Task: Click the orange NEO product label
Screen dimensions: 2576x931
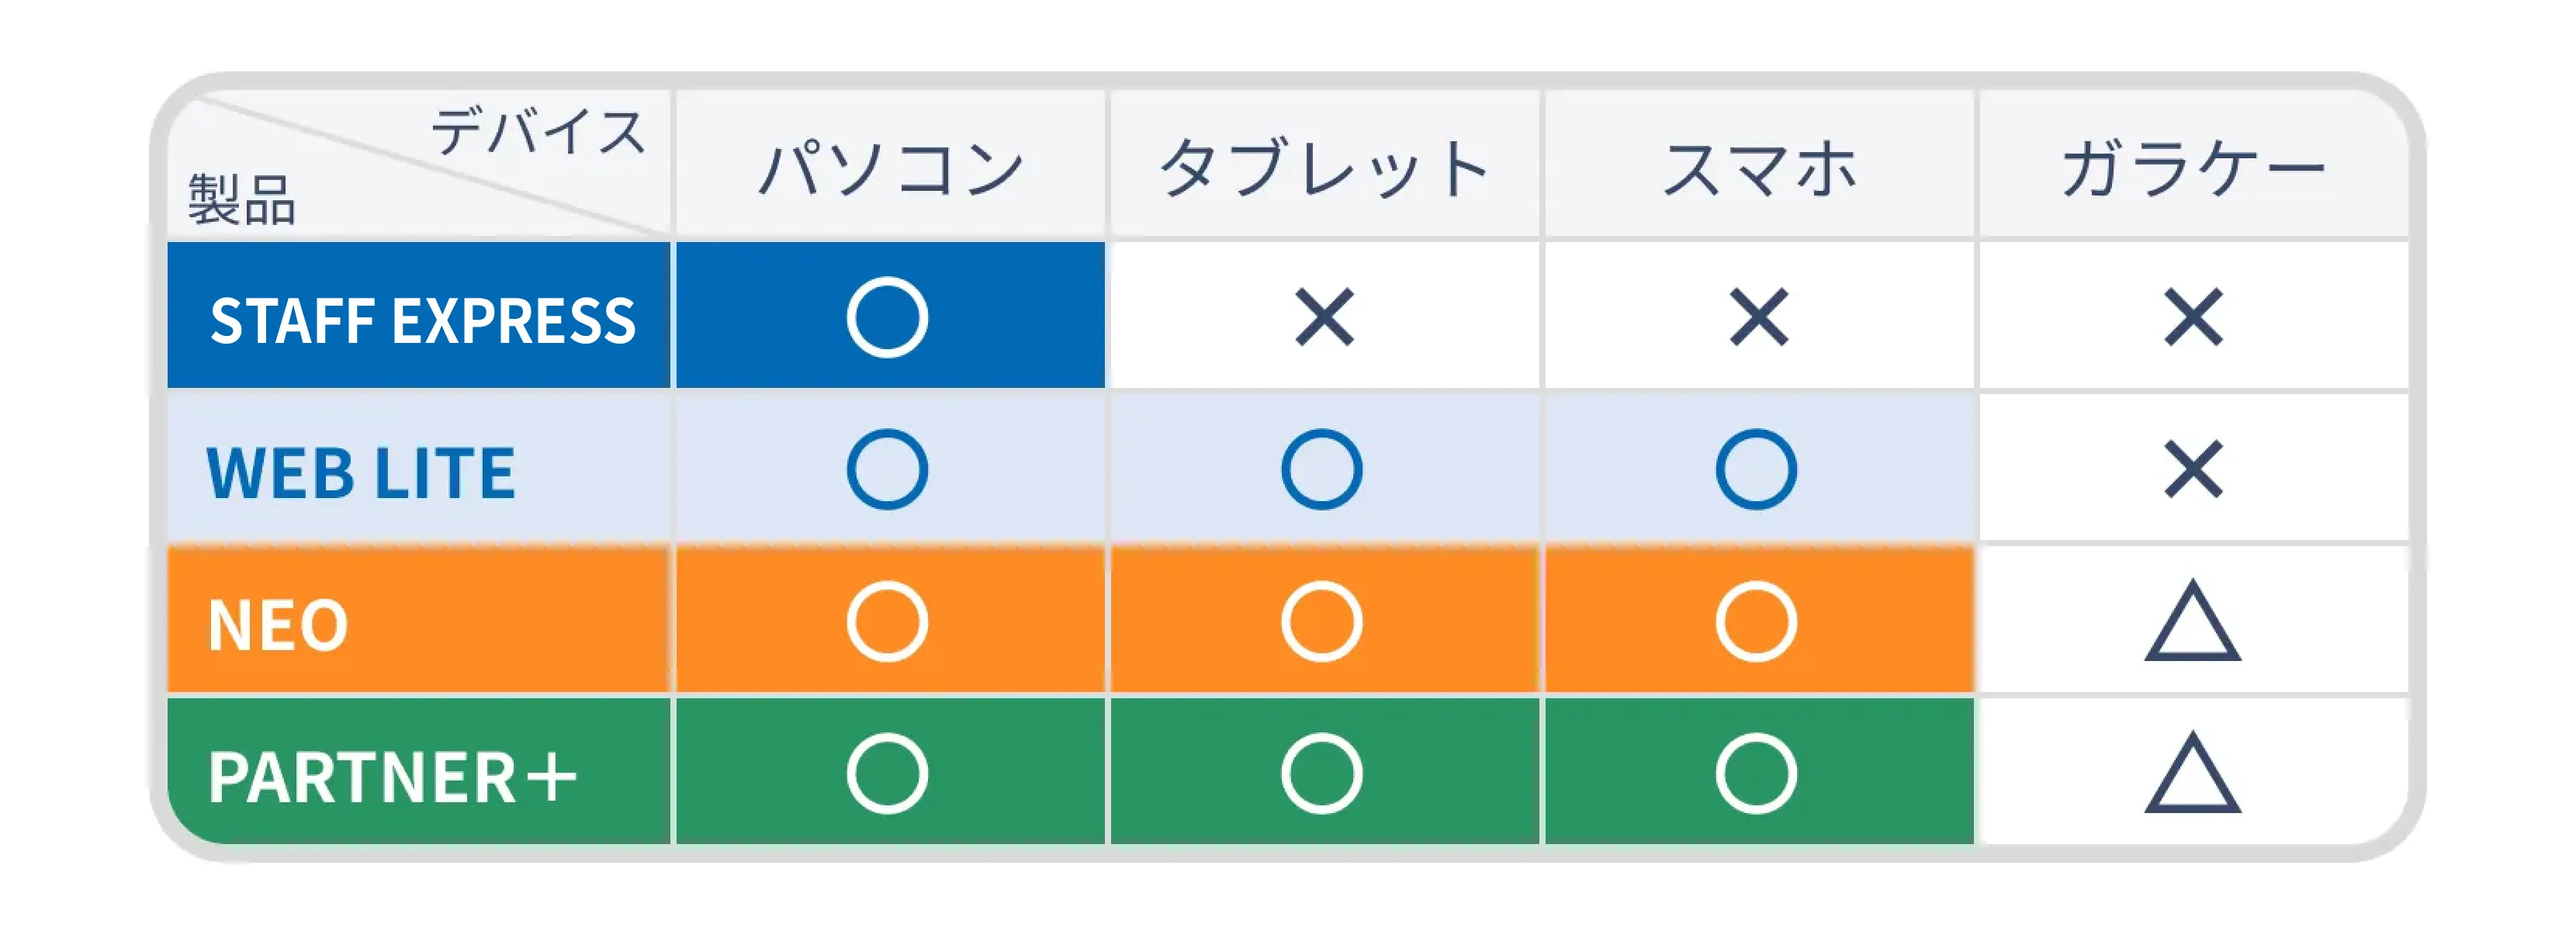Action: click(x=278, y=625)
